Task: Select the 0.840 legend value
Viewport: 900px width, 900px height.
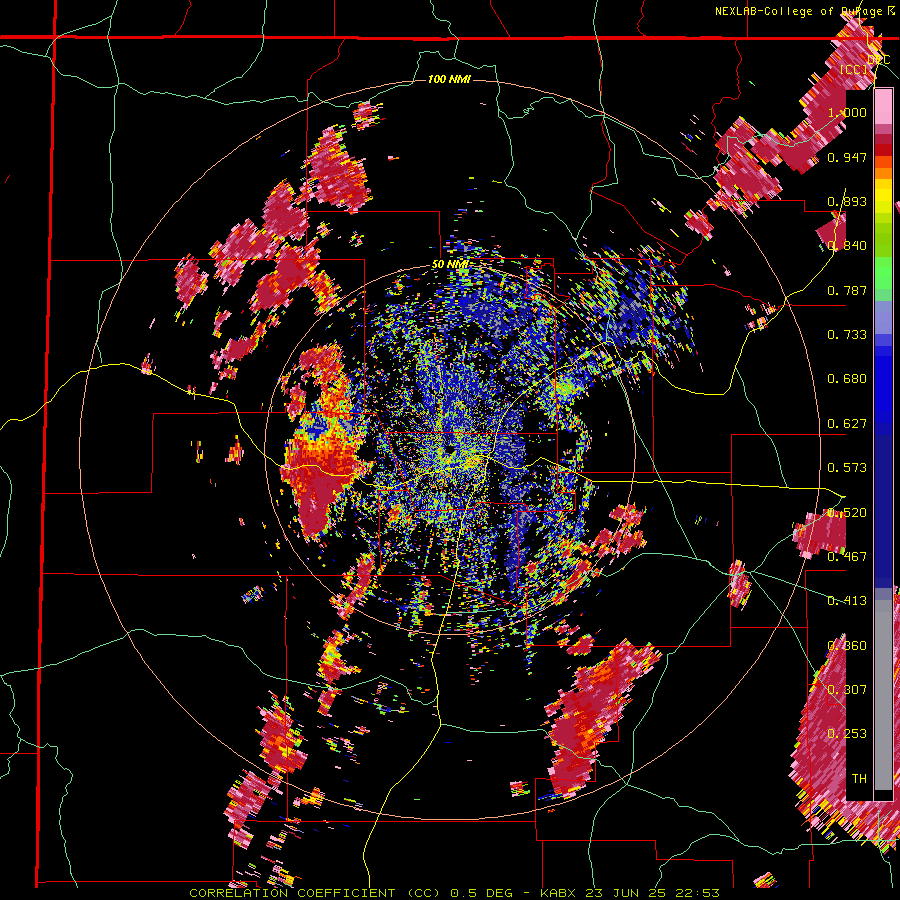Action: tap(847, 246)
